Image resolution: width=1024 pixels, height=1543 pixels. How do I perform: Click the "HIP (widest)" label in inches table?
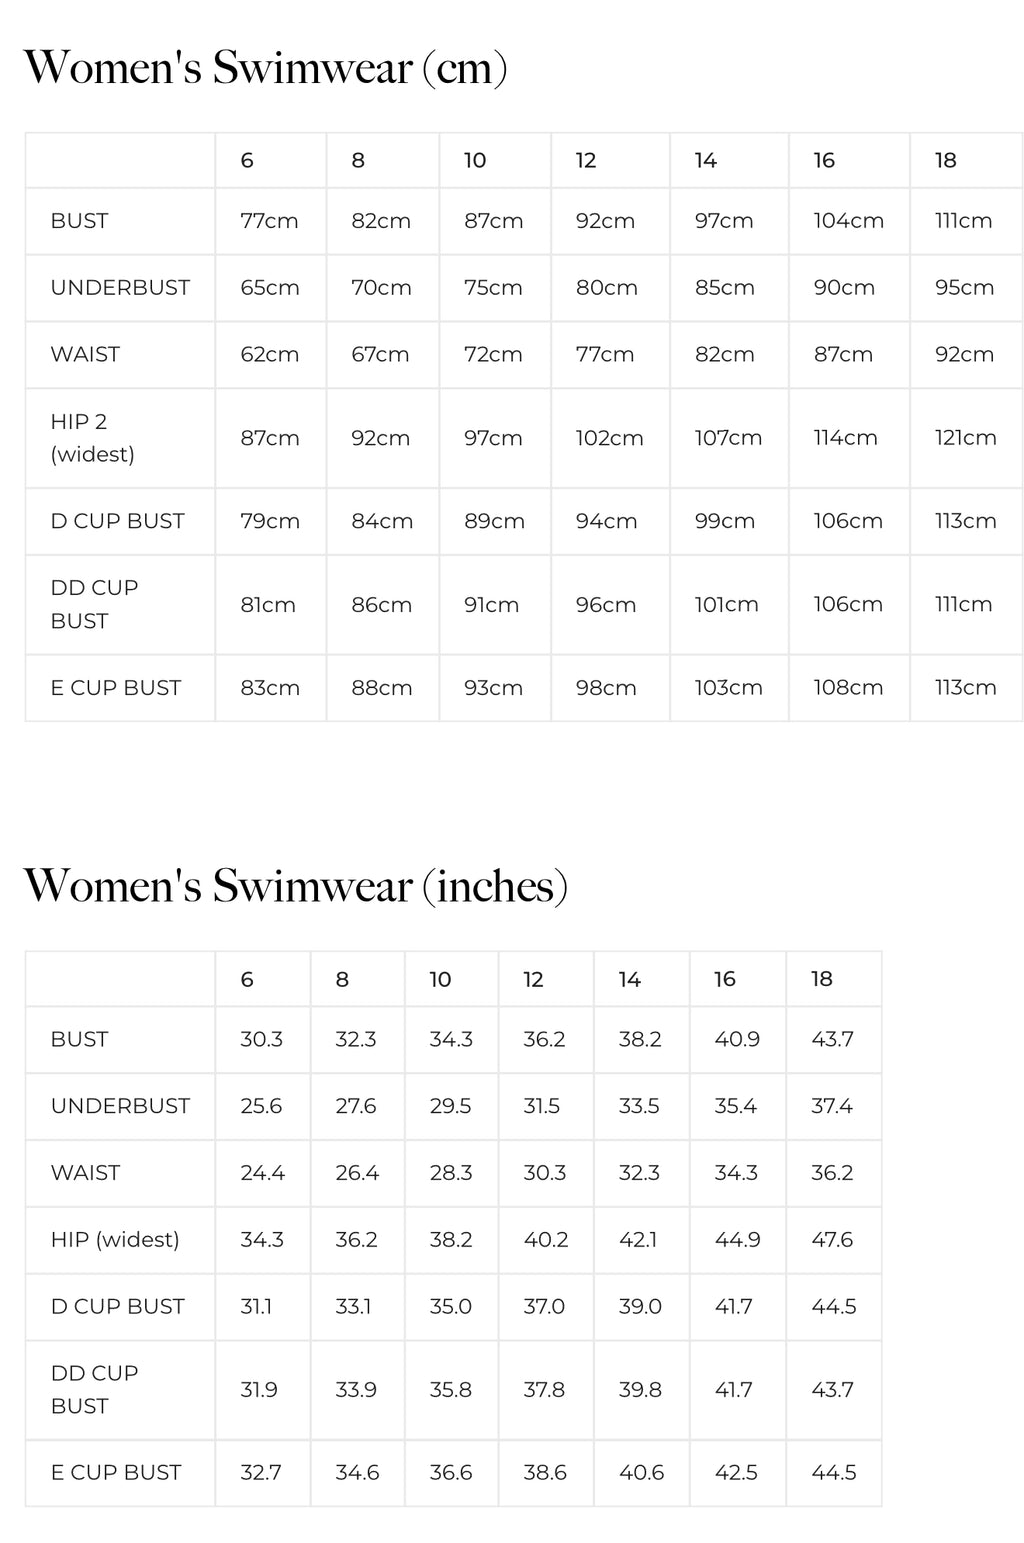tap(115, 1240)
